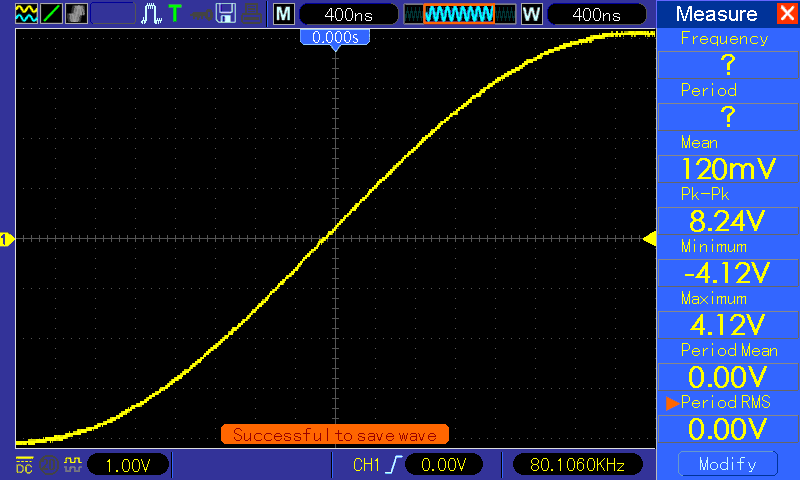Click the Modify button
800x480 pixels.
point(728,464)
